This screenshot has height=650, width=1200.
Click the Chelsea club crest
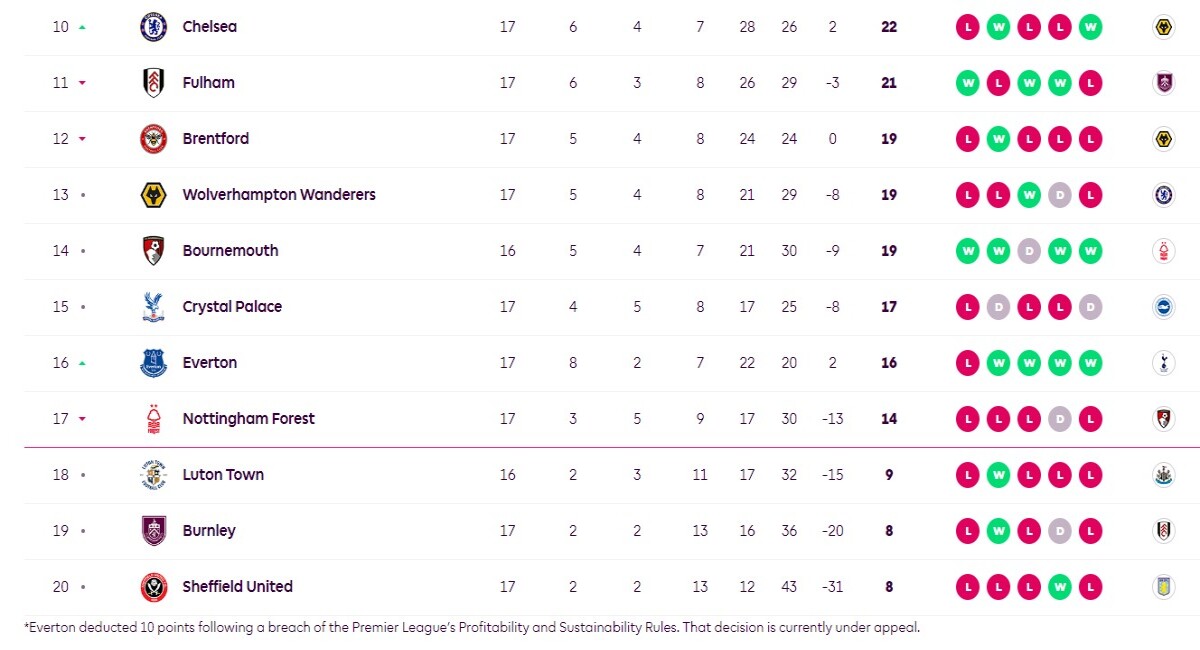click(153, 27)
